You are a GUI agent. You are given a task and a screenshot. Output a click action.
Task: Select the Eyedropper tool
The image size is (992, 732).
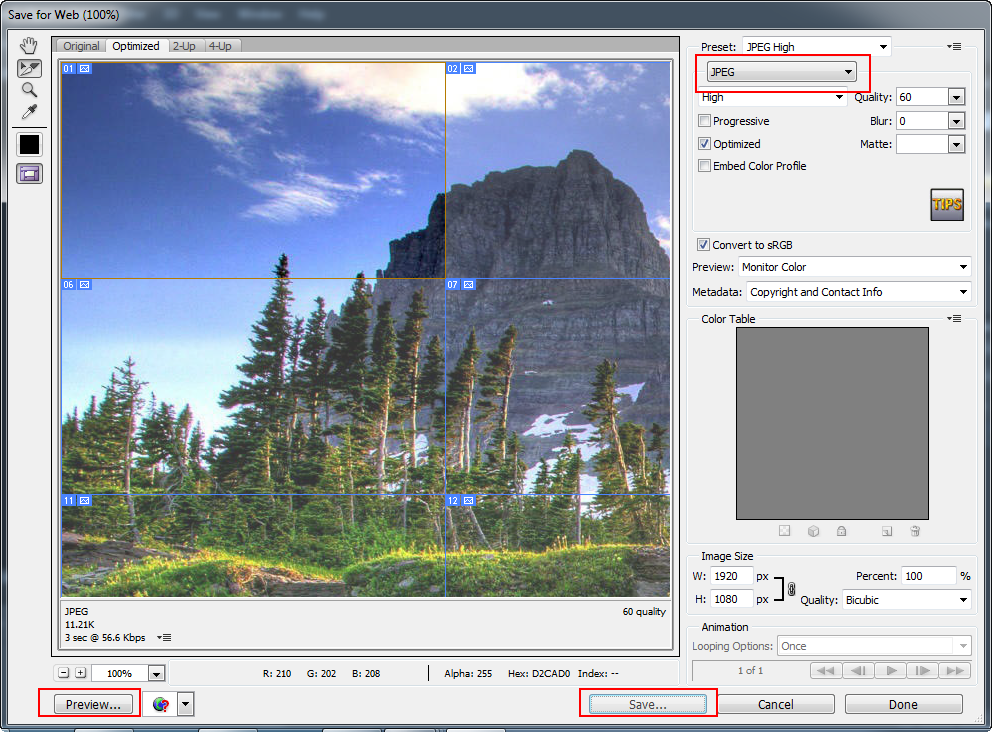point(28,113)
